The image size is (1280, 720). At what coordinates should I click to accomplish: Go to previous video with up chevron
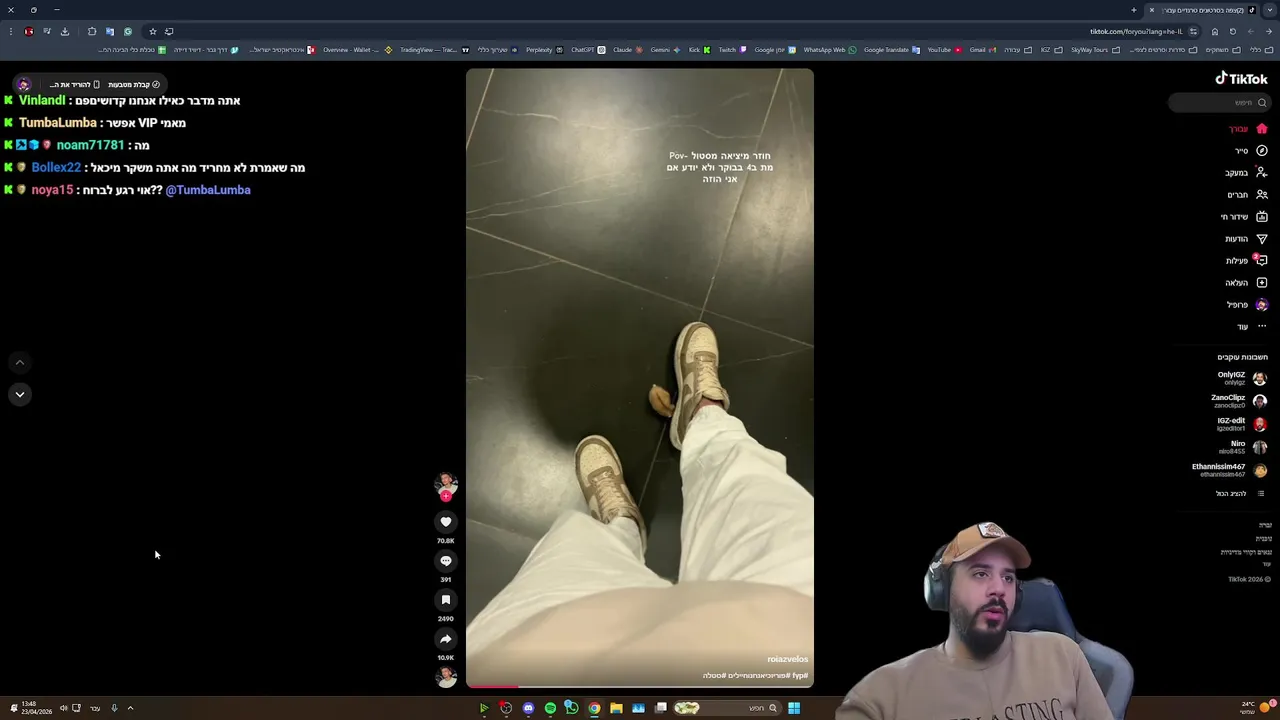point(19,363)
